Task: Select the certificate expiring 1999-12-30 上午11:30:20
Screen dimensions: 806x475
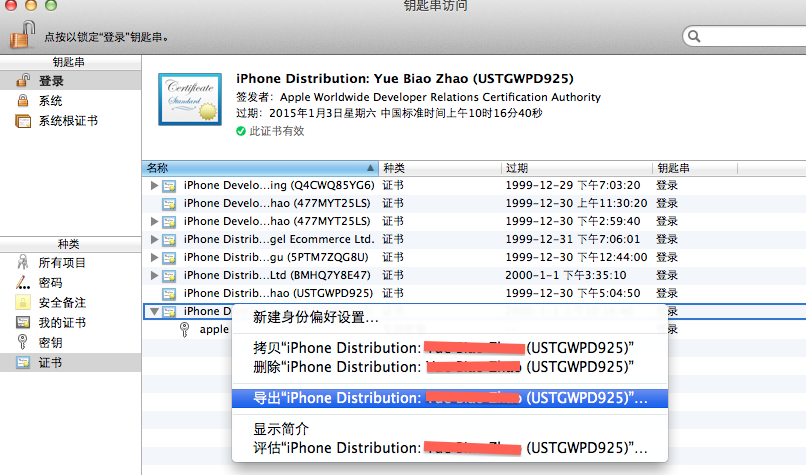Action: (x=277, y=203)
